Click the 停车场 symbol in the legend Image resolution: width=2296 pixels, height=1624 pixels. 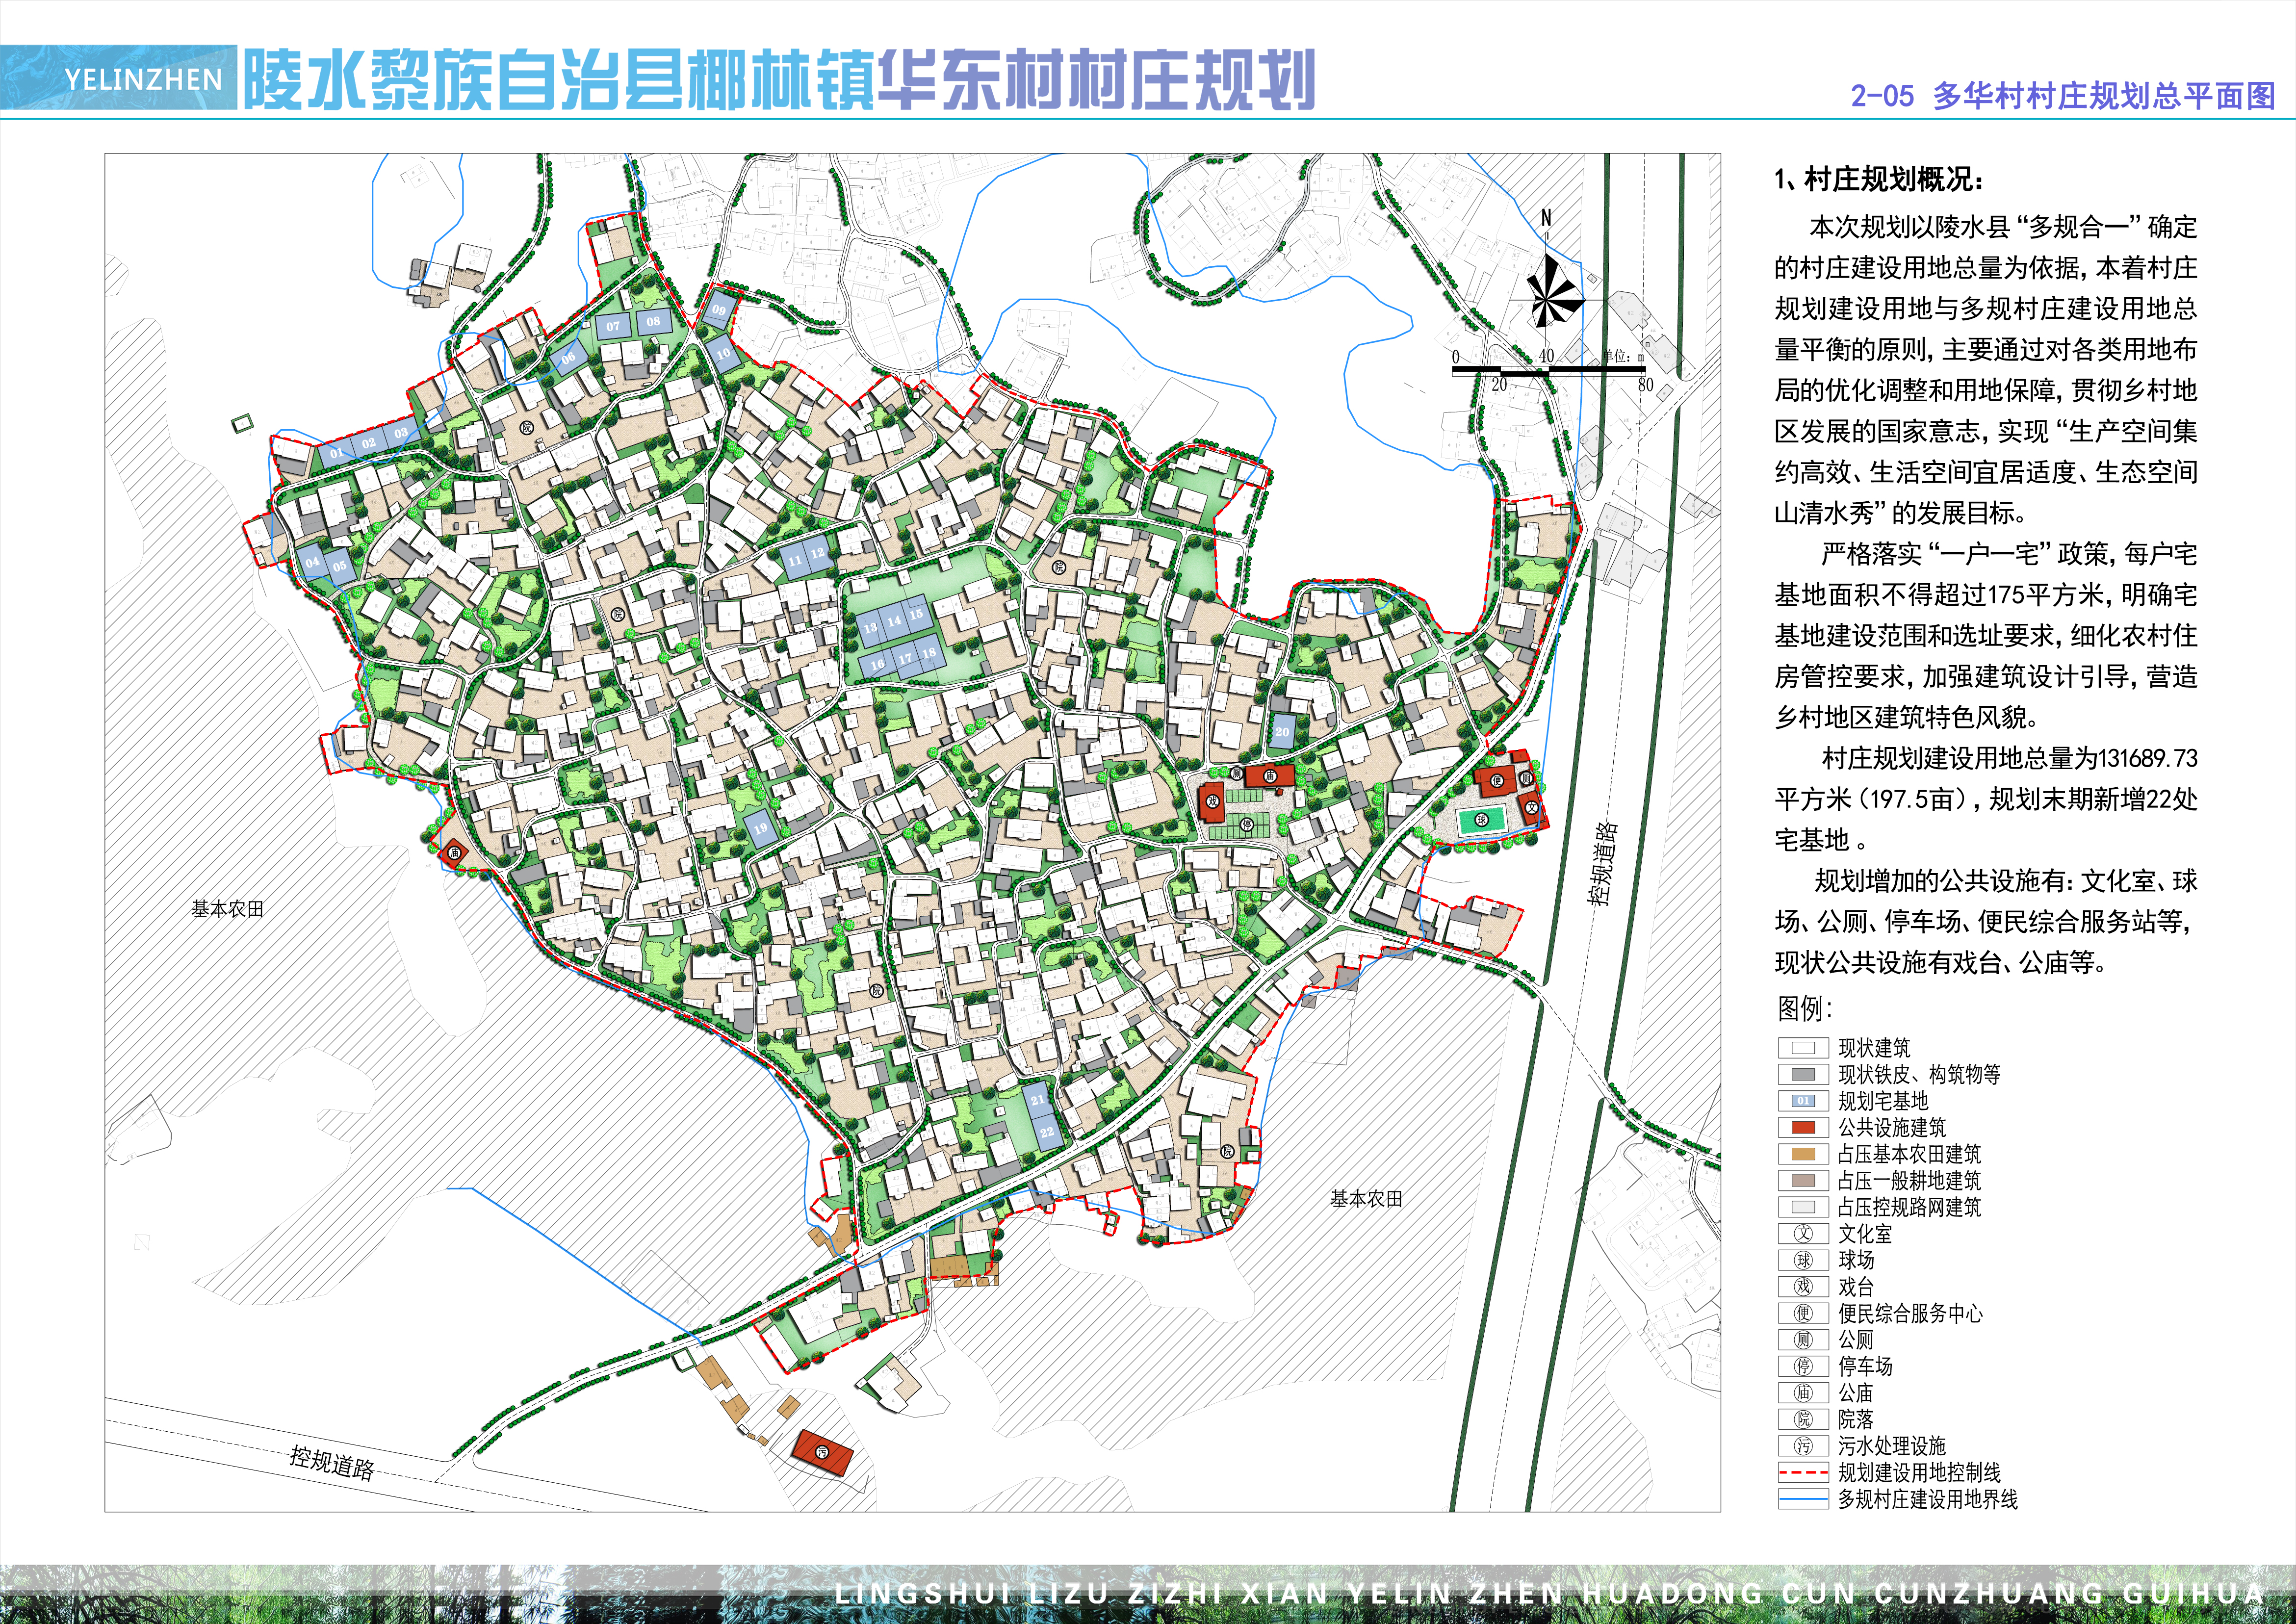(1803, 1366)
